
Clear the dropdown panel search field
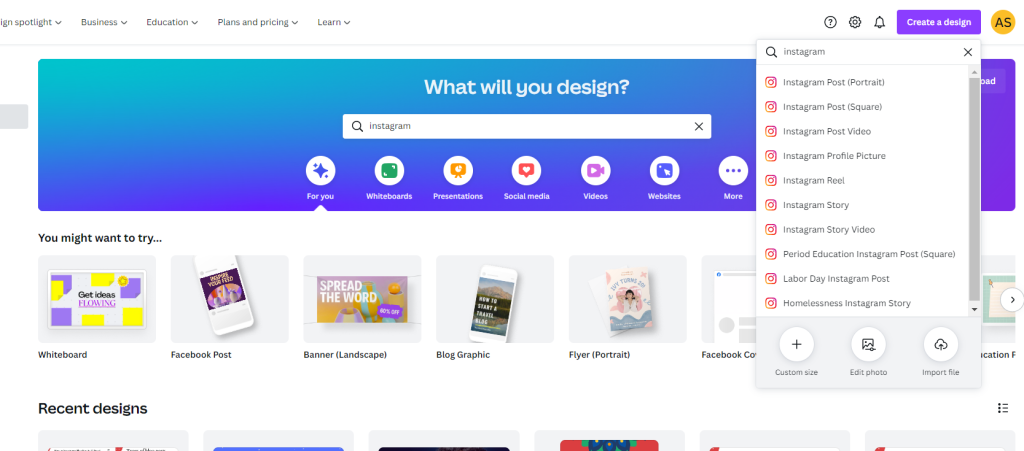(968, 52)
